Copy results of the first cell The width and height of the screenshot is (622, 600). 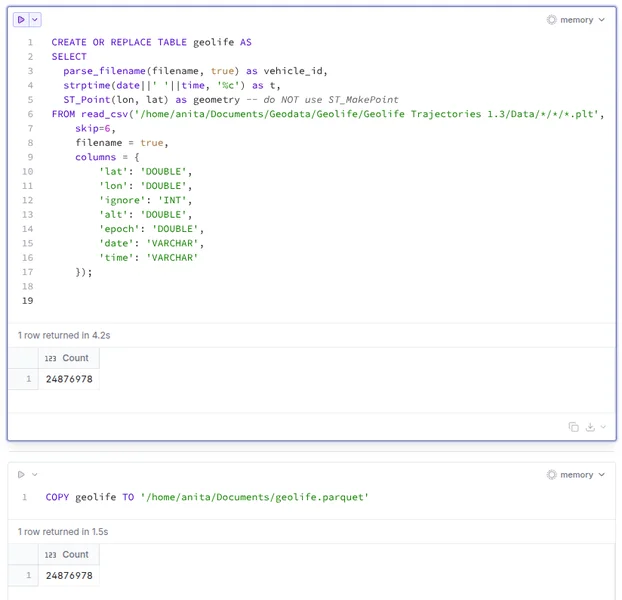pos(573,427)
